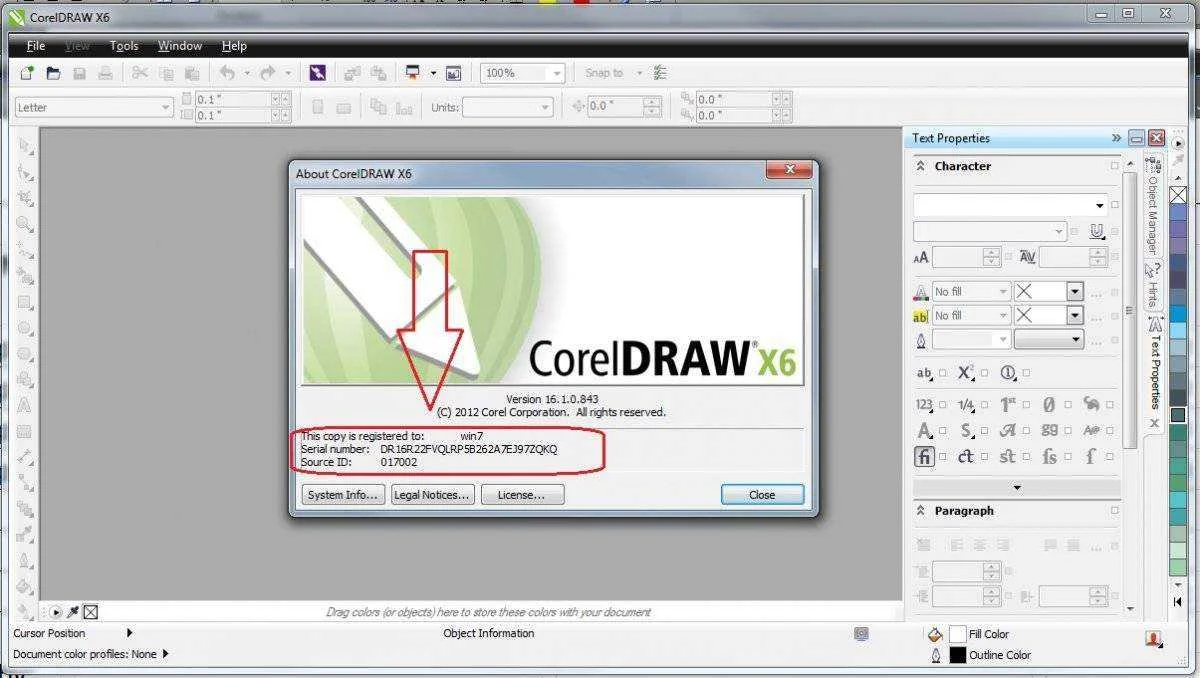Toggle checkbox beside font name dropdown
1200x678 pixels.
pyautogui.click(x=1114, y=205)
